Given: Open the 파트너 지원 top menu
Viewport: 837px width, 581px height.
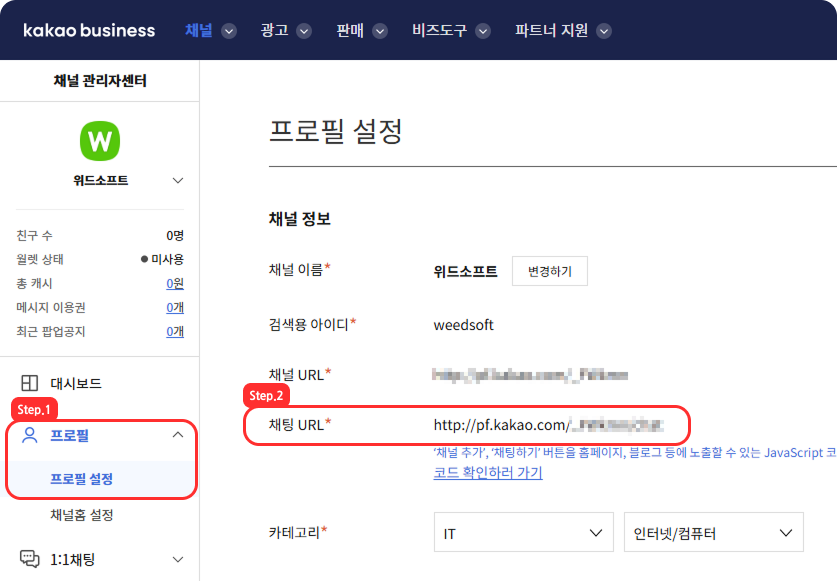Looking at the screenshot, I should click(x=551, y=30).
